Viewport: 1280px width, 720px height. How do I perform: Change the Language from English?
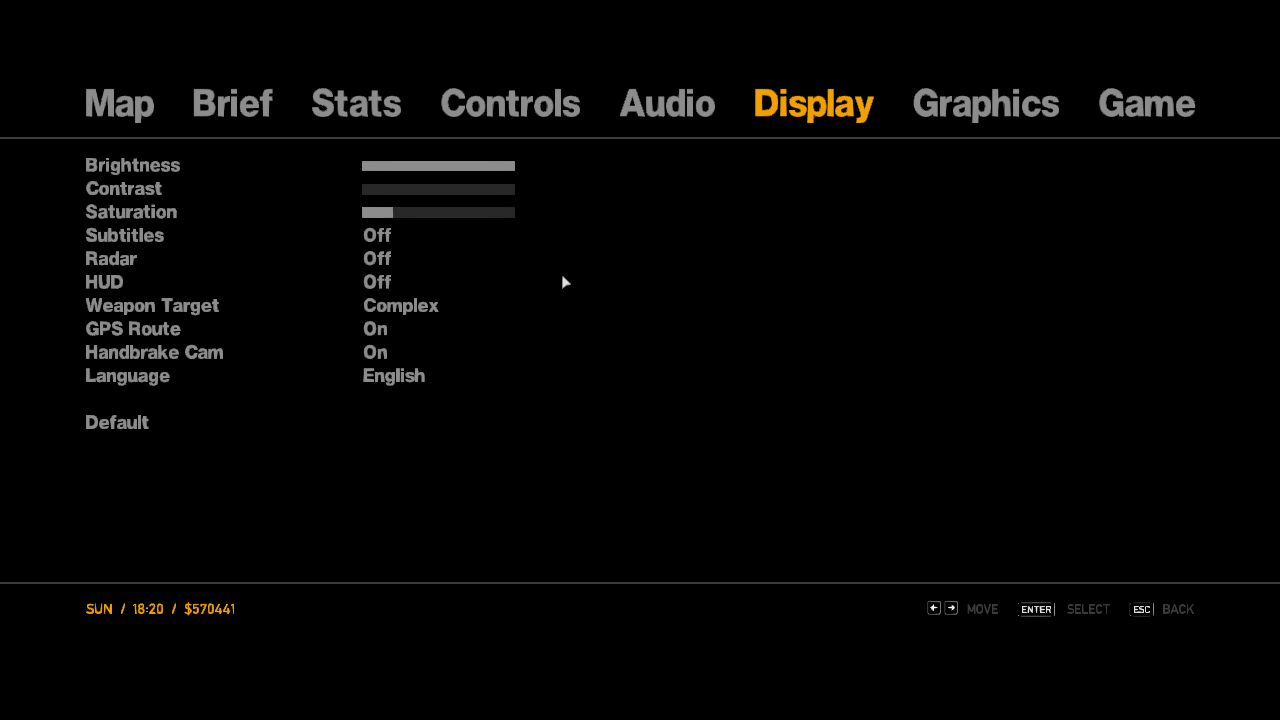click(394, 376)
